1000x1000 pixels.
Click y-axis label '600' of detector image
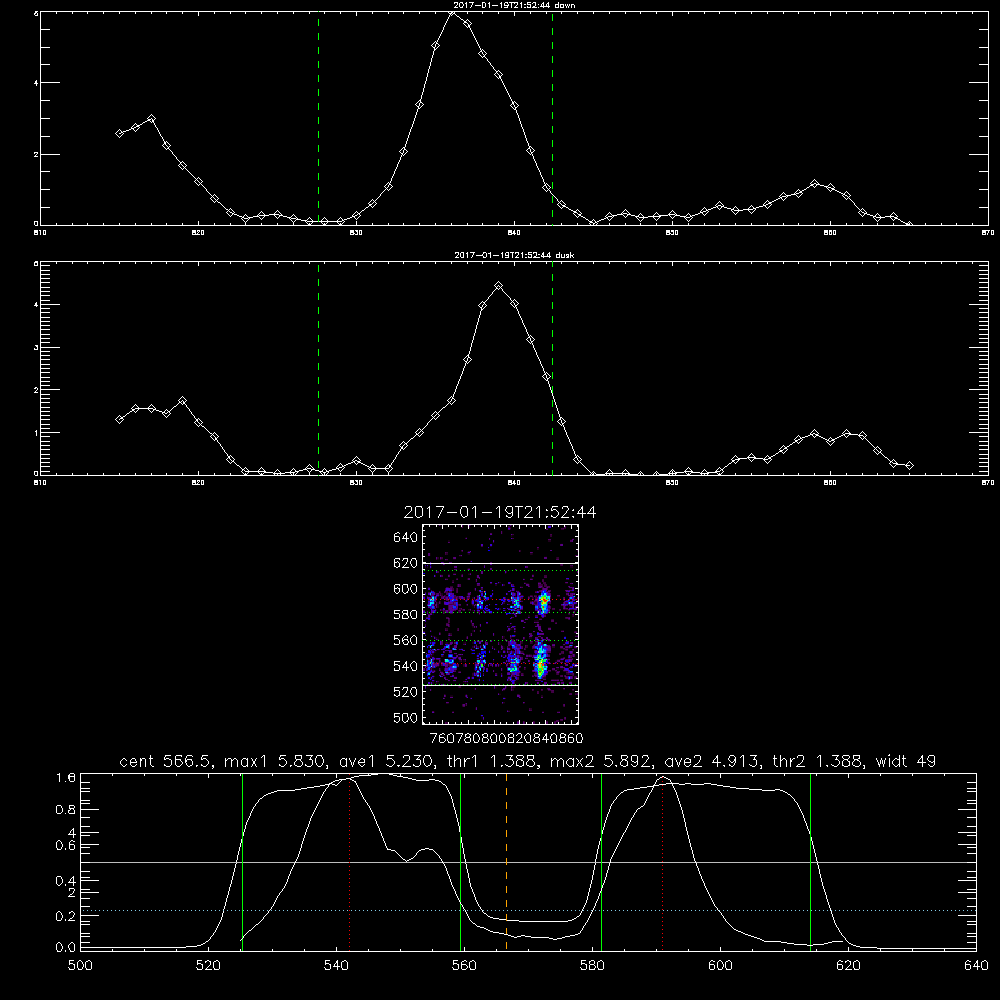click(x=405, y=589)
